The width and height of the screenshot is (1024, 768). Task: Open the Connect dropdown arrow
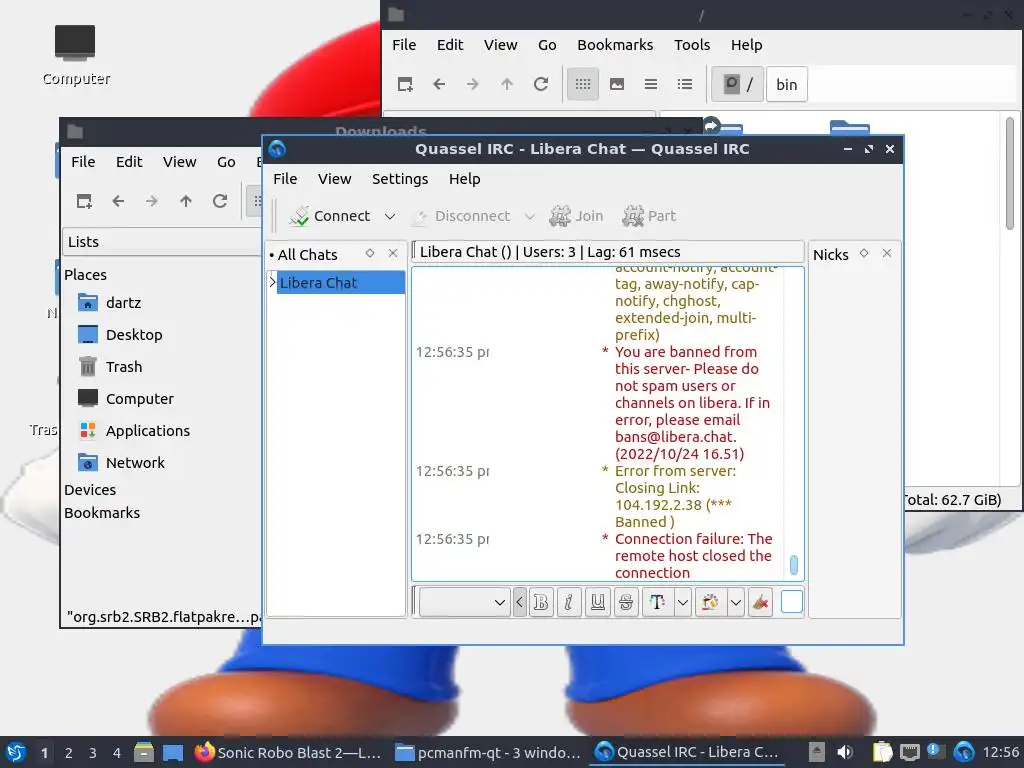pos(390,216)
